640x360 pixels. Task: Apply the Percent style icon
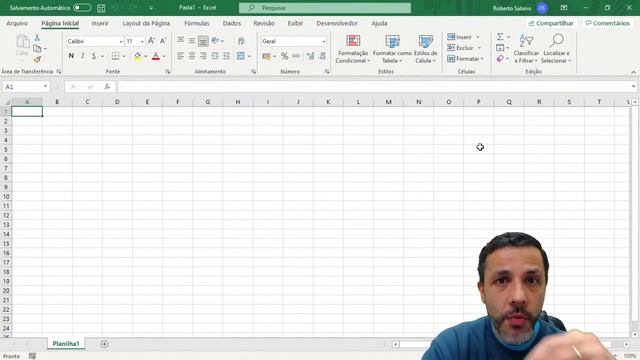(284, 56)
